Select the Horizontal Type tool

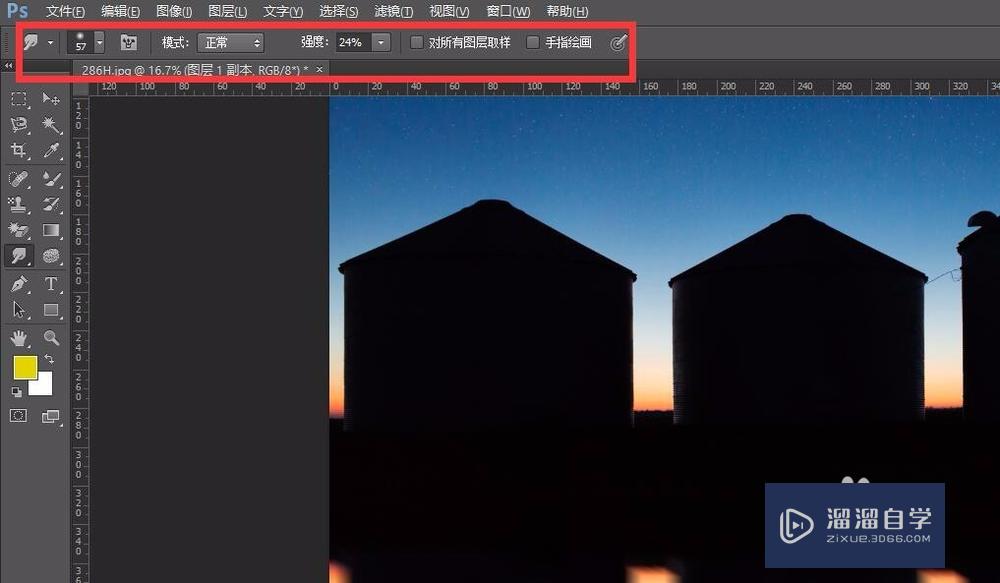click(51, 283)
